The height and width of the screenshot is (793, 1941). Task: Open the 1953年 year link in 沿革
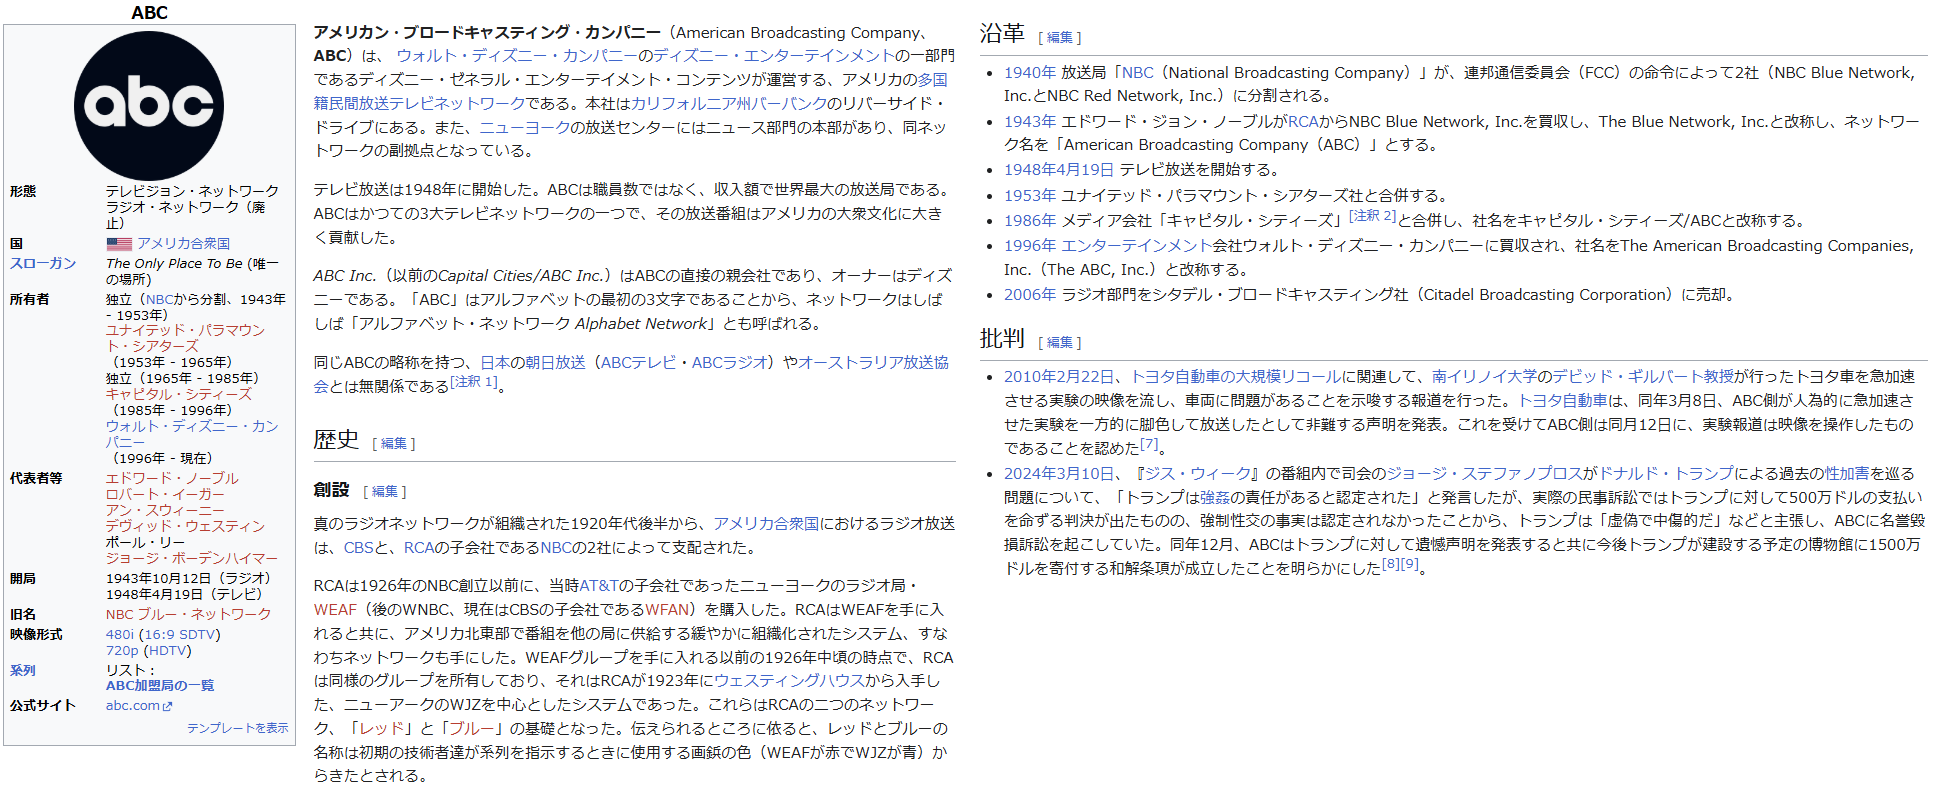1030,195
